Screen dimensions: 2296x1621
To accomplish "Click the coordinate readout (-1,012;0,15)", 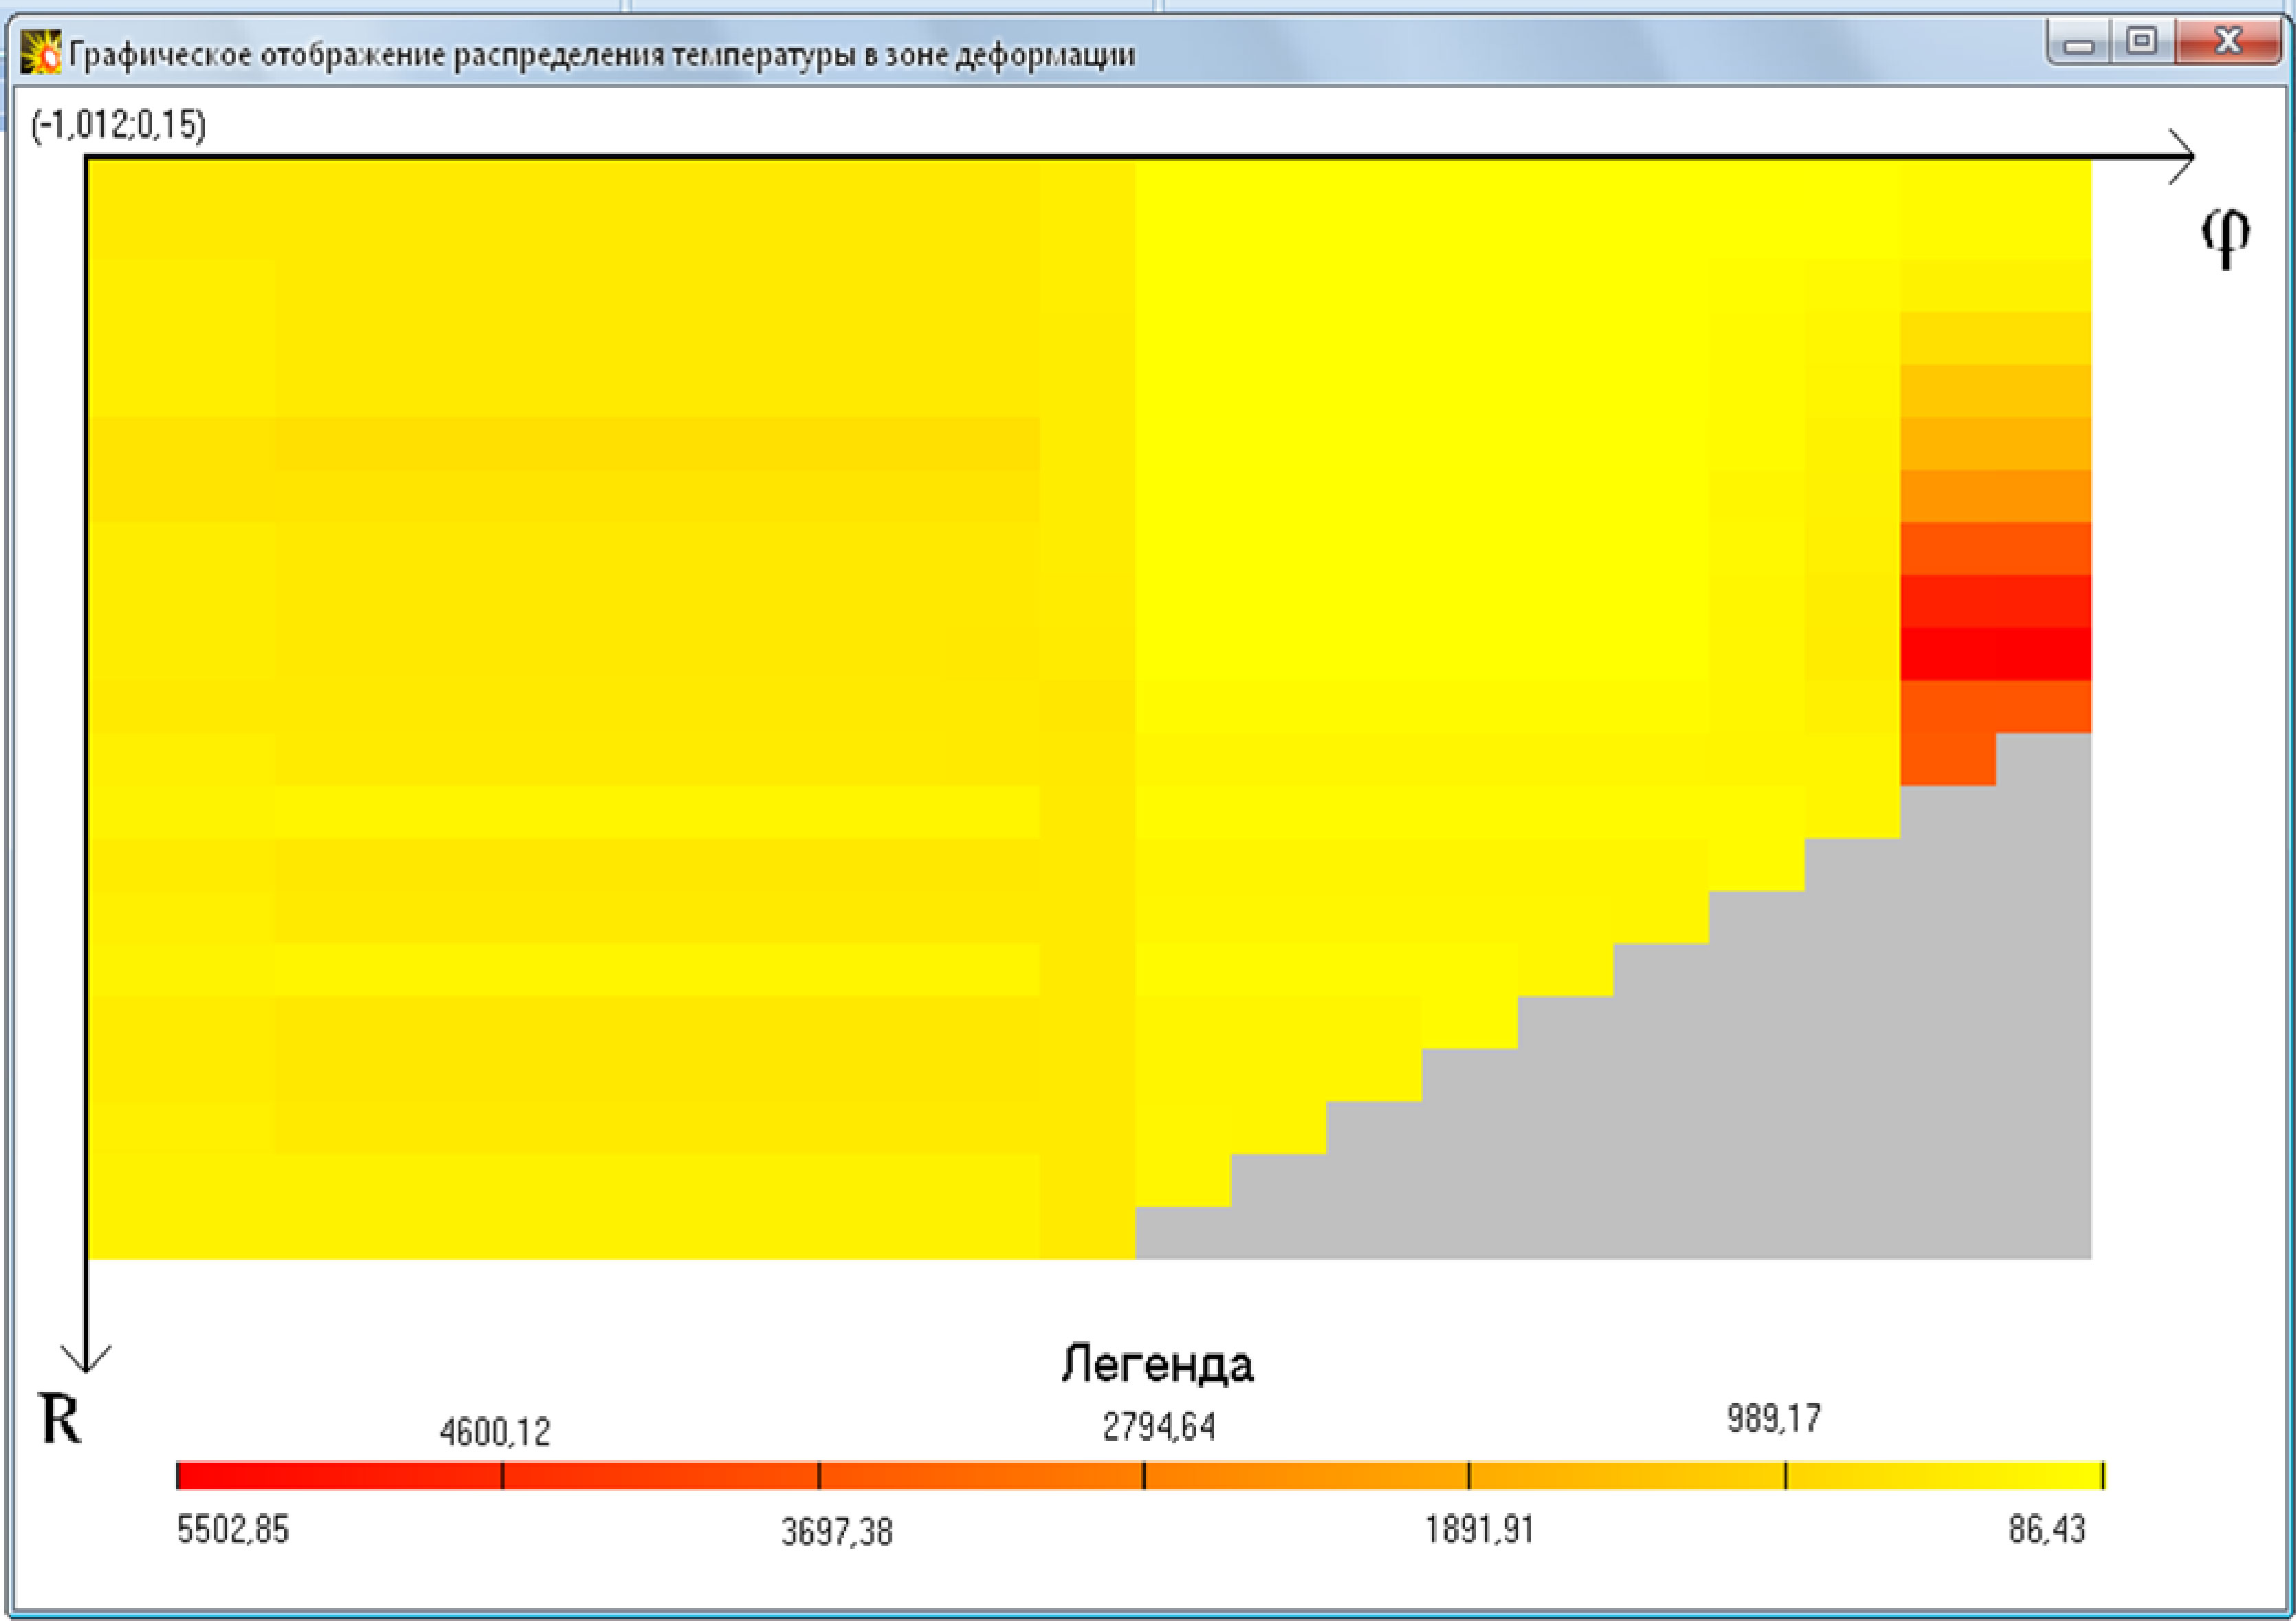I will click(119, 125).
